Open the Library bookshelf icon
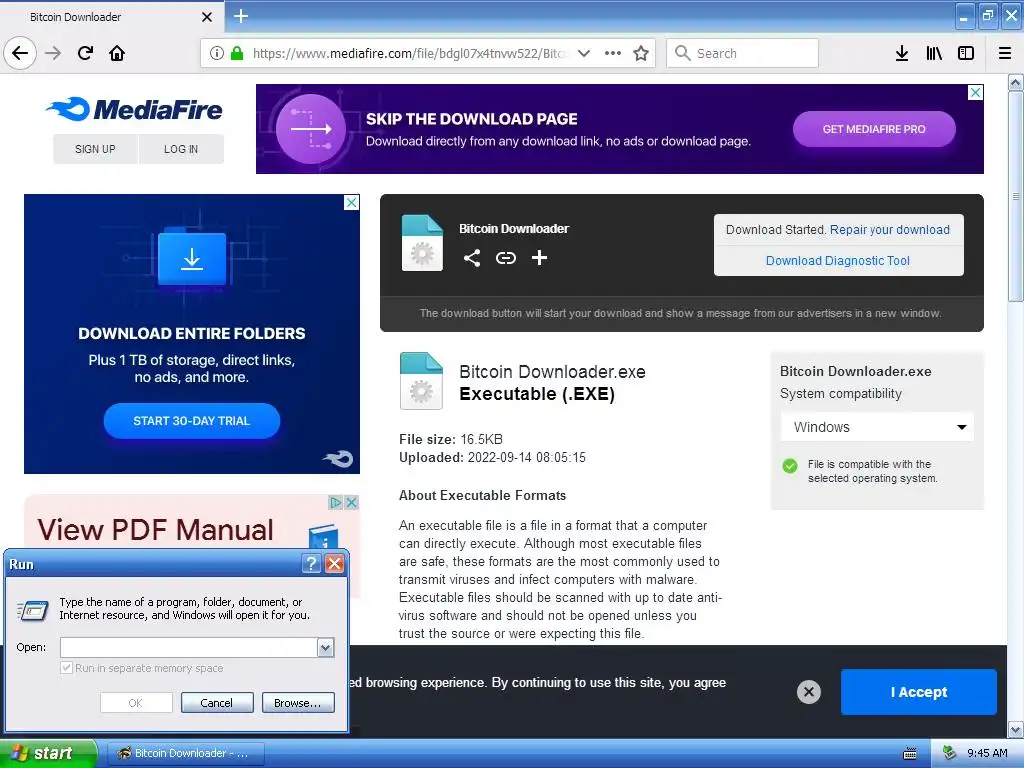Viewport: 1024px width, 768px height. click(x=934, y=53)
